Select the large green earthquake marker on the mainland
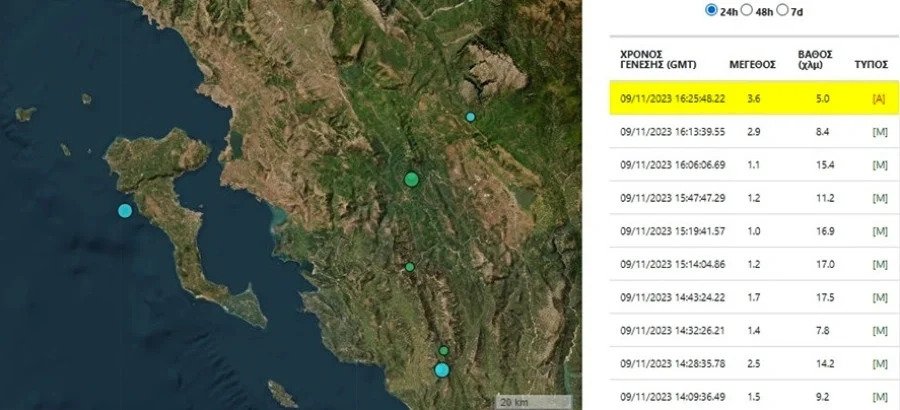The height and width of the screenshot is (410, 900). click(x=411, y=179)
